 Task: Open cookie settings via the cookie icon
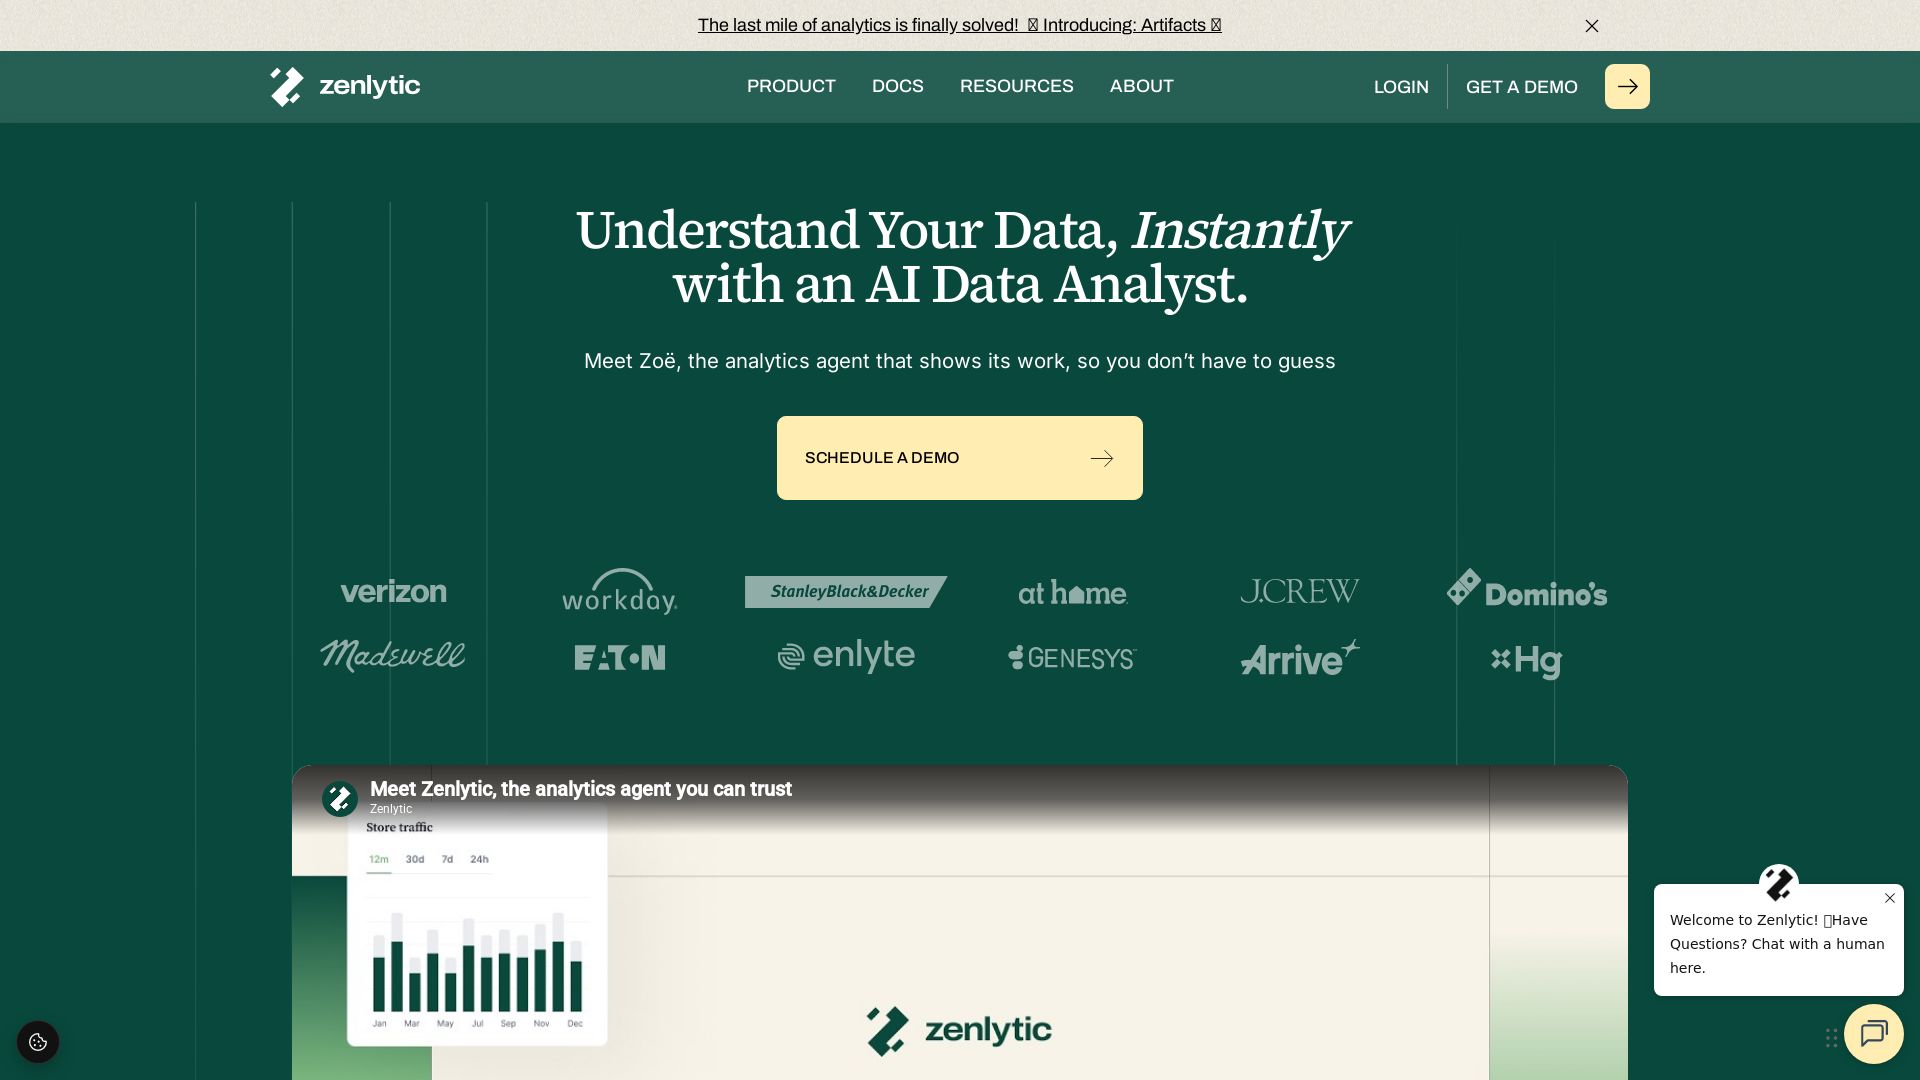click(37, 1041)
